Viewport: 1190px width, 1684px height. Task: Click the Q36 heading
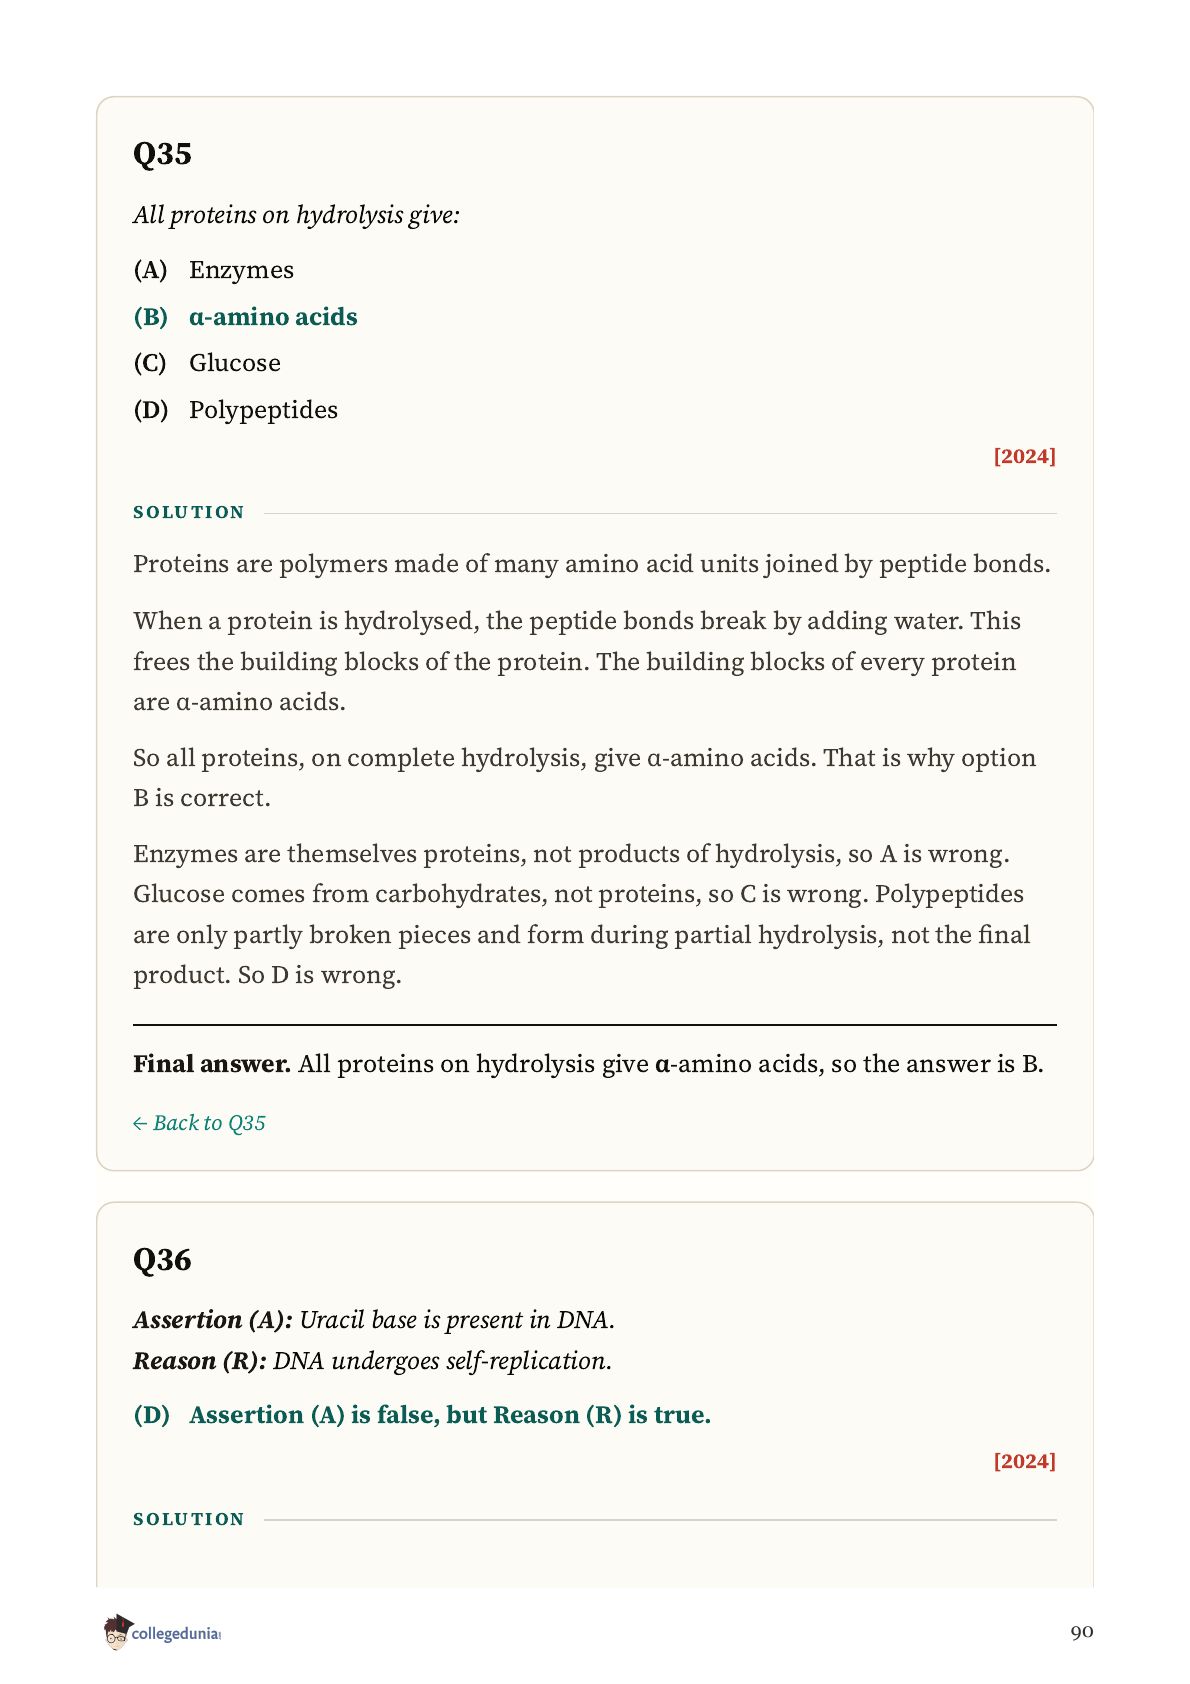coord(162,1260)
